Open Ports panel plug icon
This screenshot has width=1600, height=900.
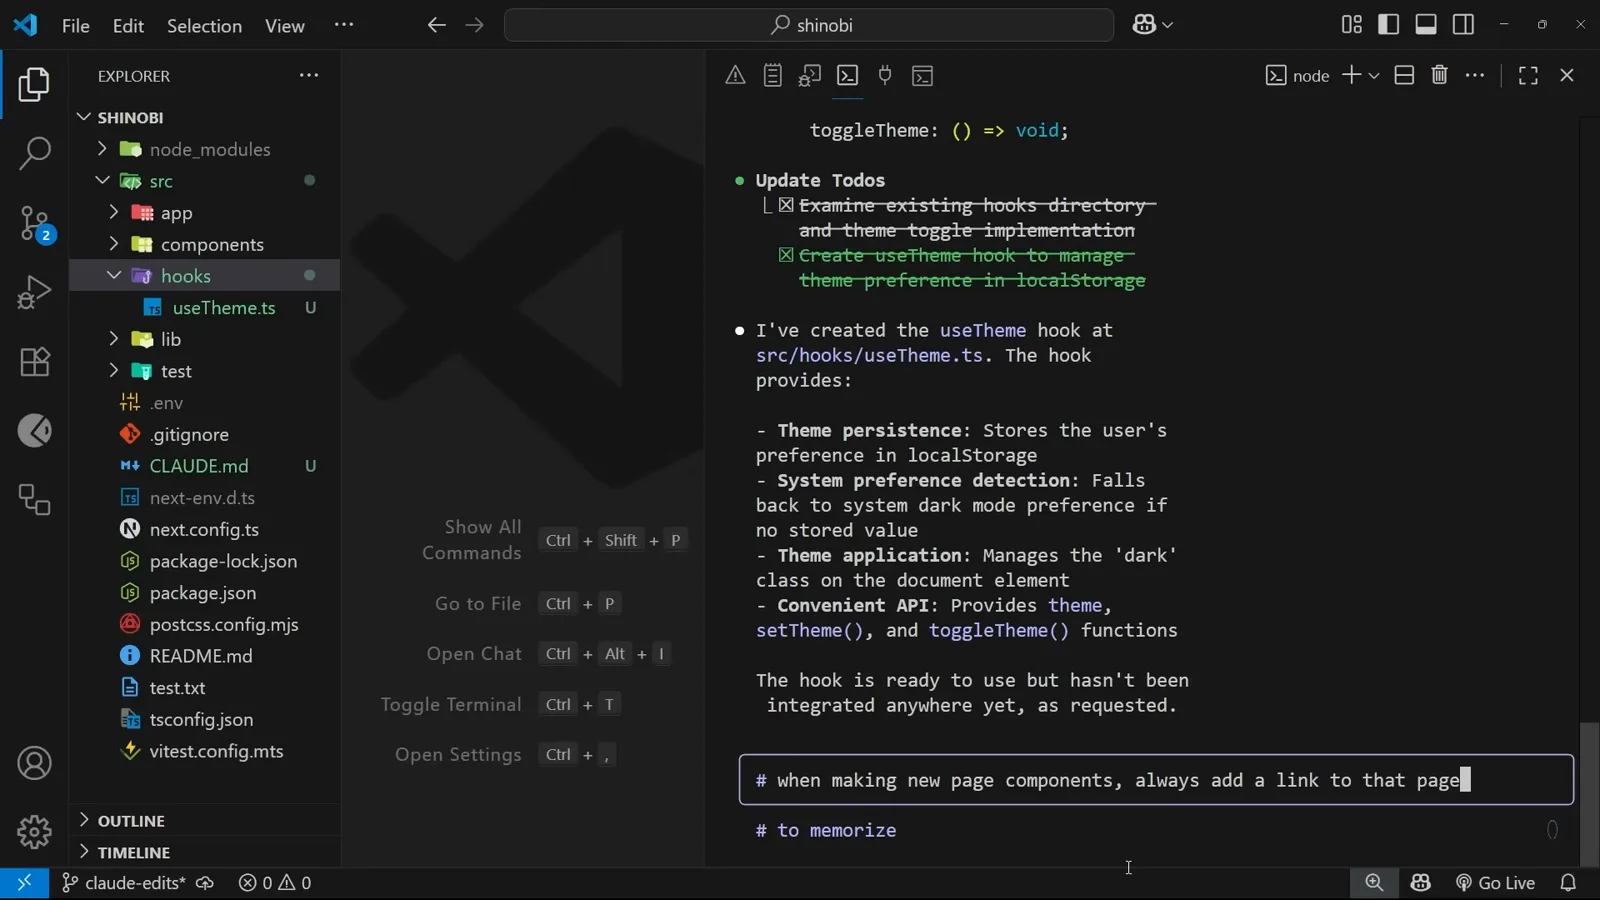(885, 75)
